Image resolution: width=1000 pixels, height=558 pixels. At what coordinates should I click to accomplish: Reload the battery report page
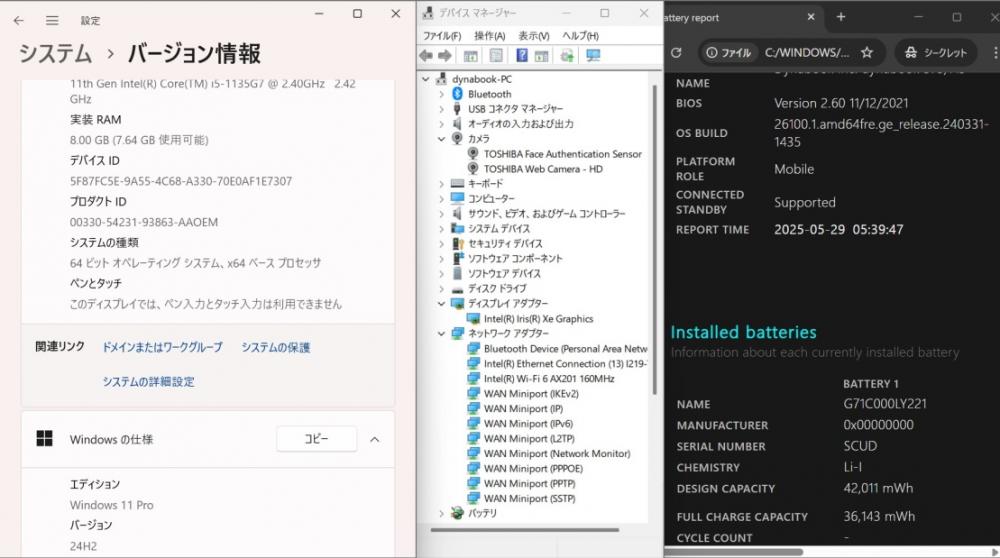click(676, 52)
